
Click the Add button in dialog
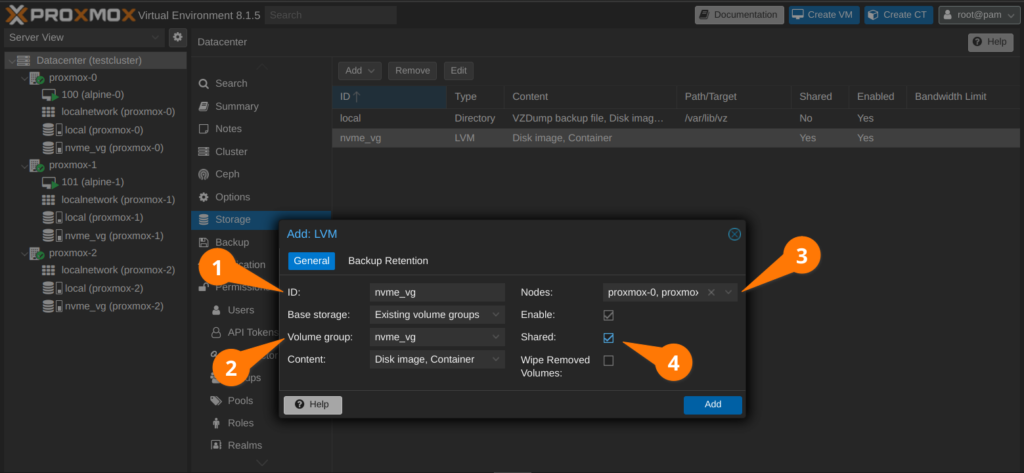pos(712,404)
